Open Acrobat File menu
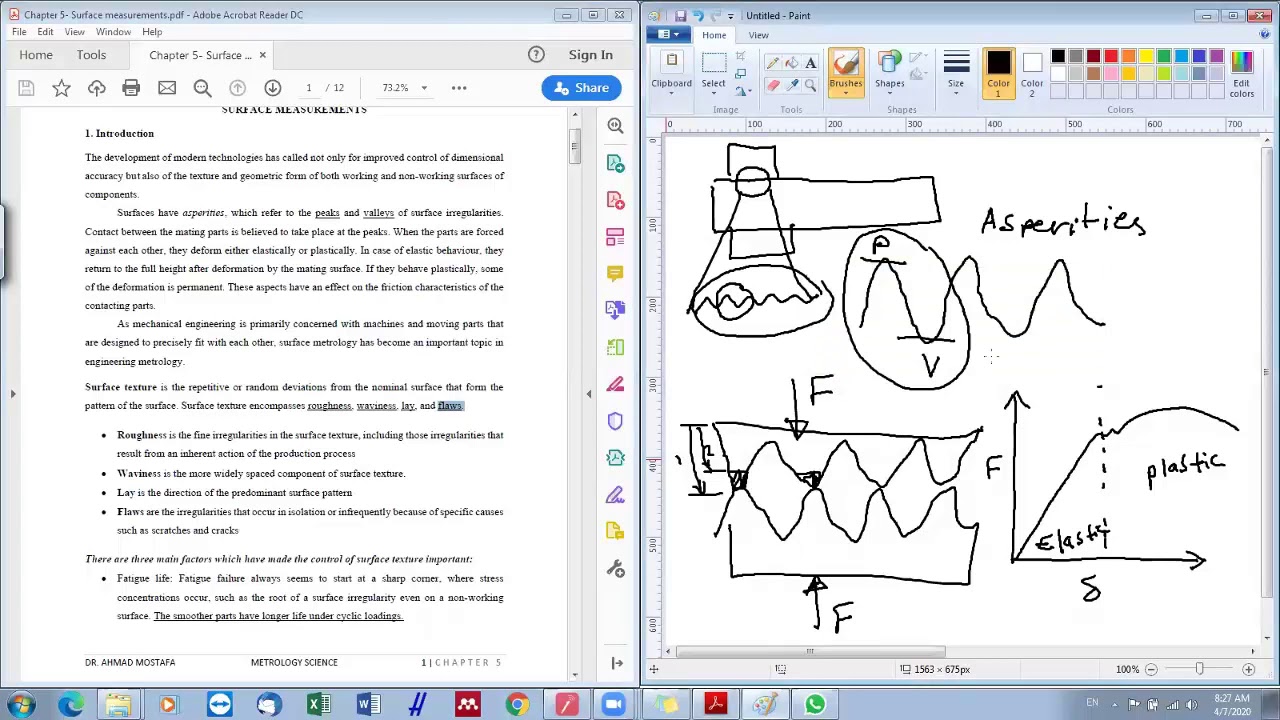This screenshot has width=1280, height=720. coord(19,32)
